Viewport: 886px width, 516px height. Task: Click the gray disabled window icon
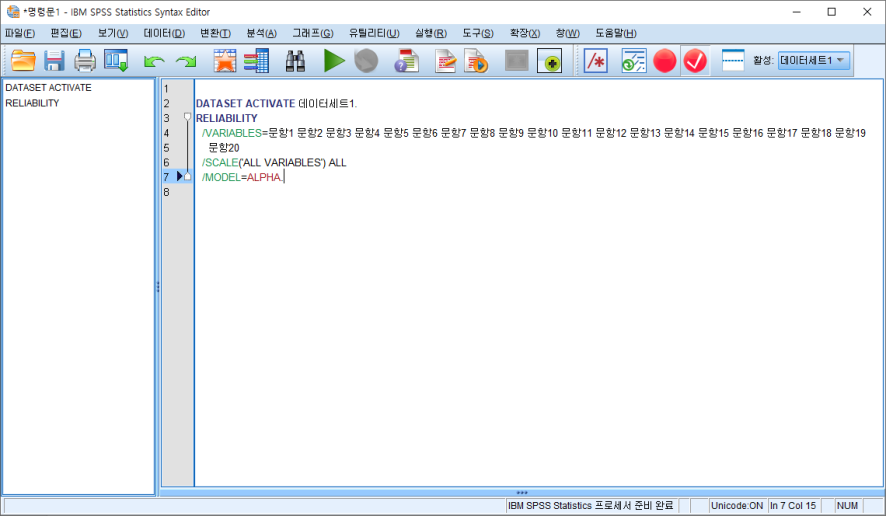coord(516,60)
